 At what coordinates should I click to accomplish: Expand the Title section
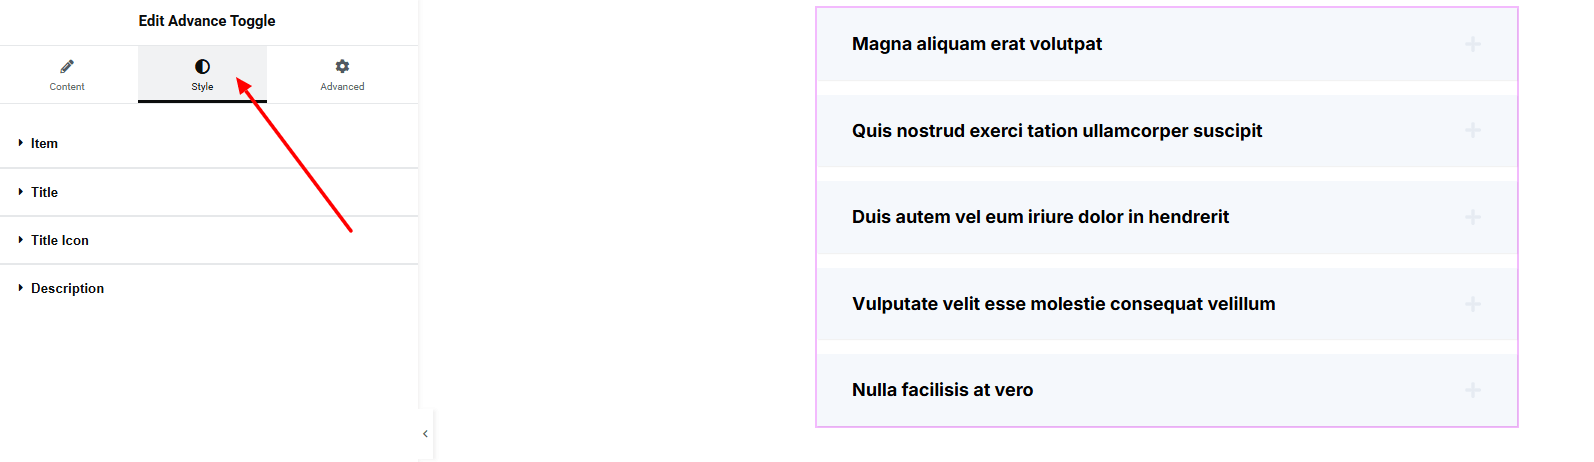(x=44, y=192)
